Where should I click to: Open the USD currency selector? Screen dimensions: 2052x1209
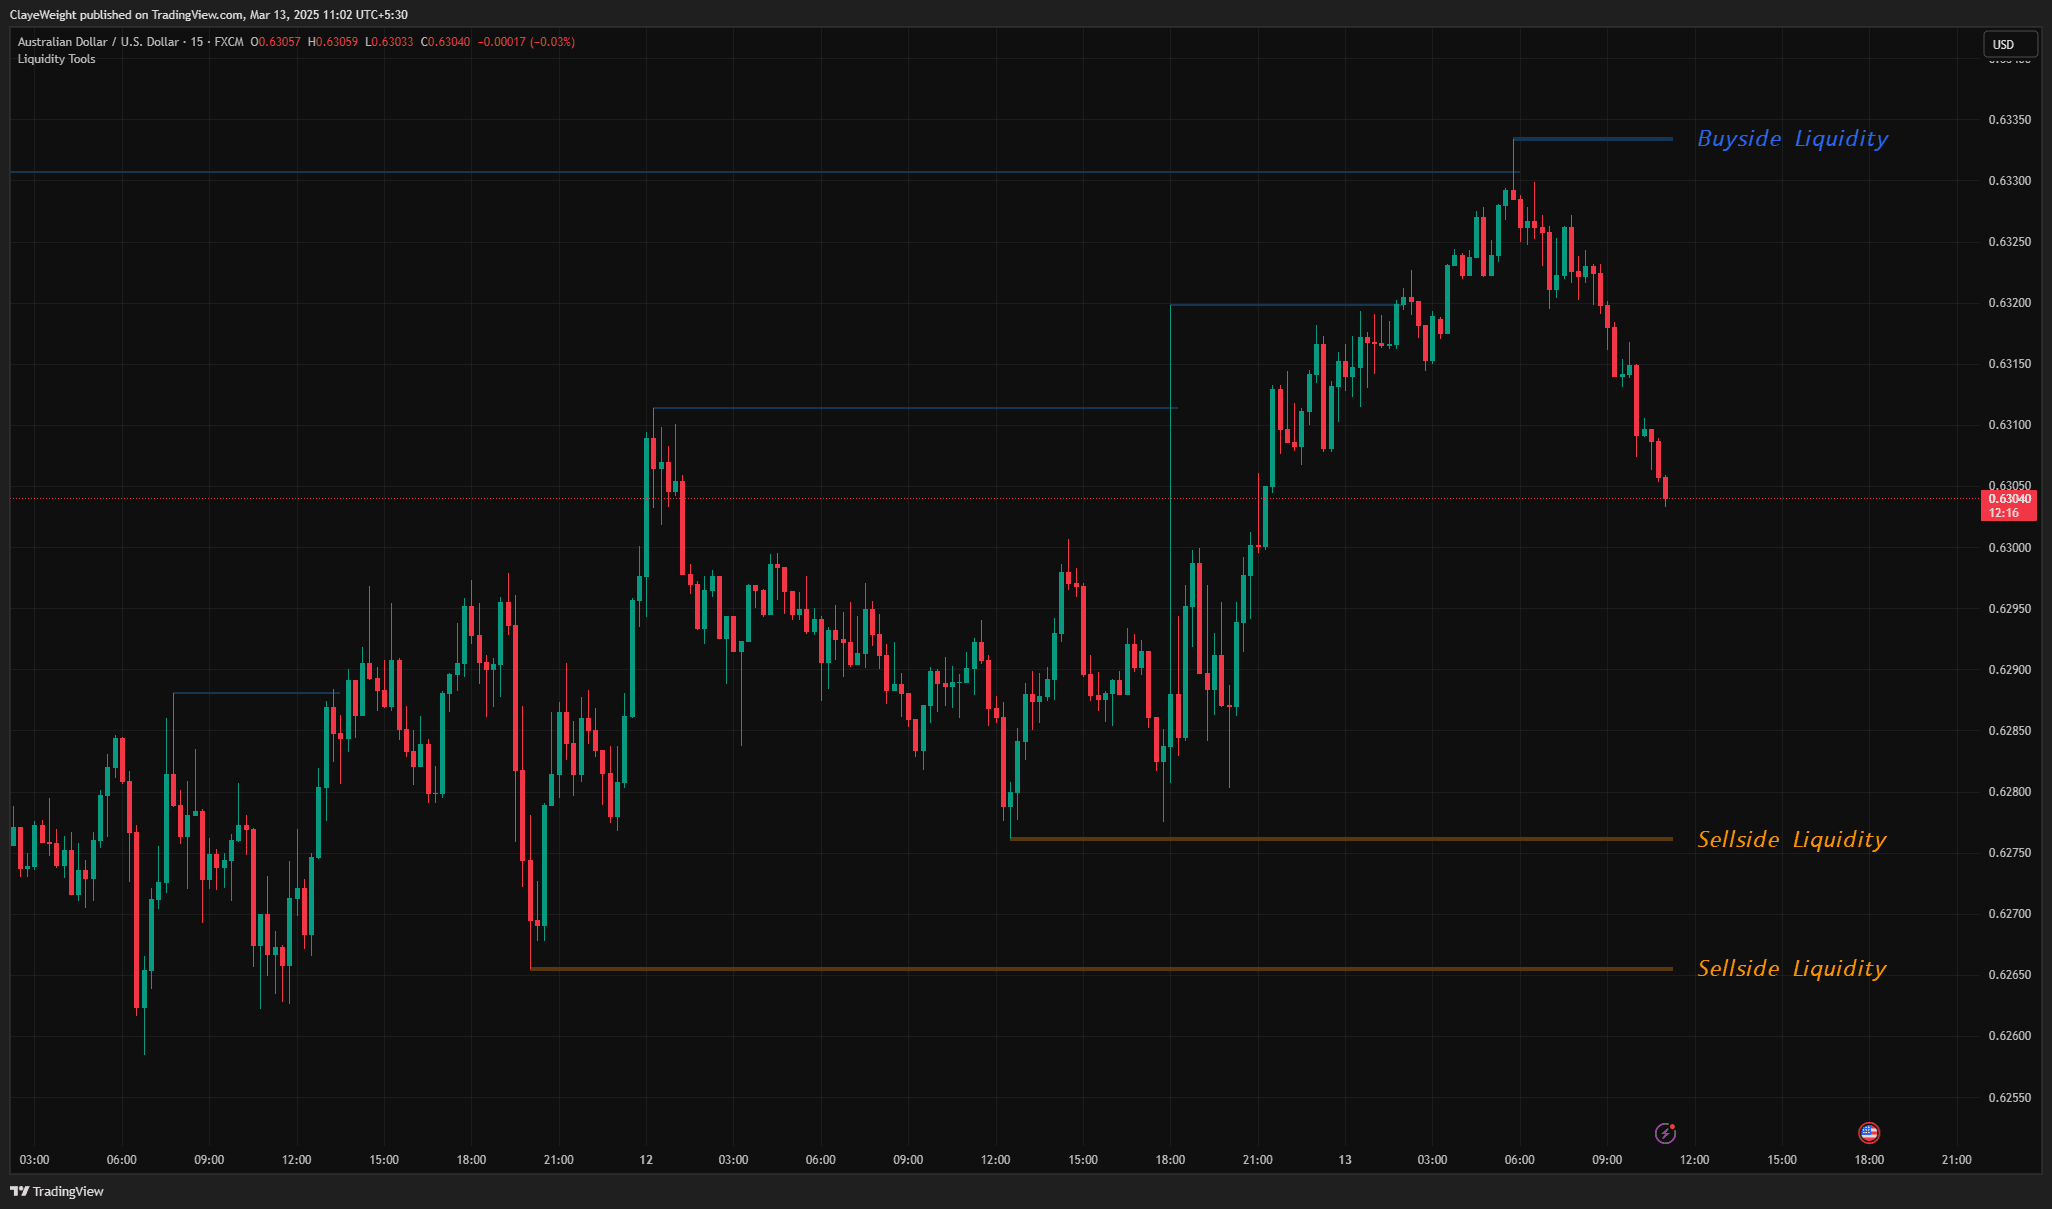click(2009, 44)
